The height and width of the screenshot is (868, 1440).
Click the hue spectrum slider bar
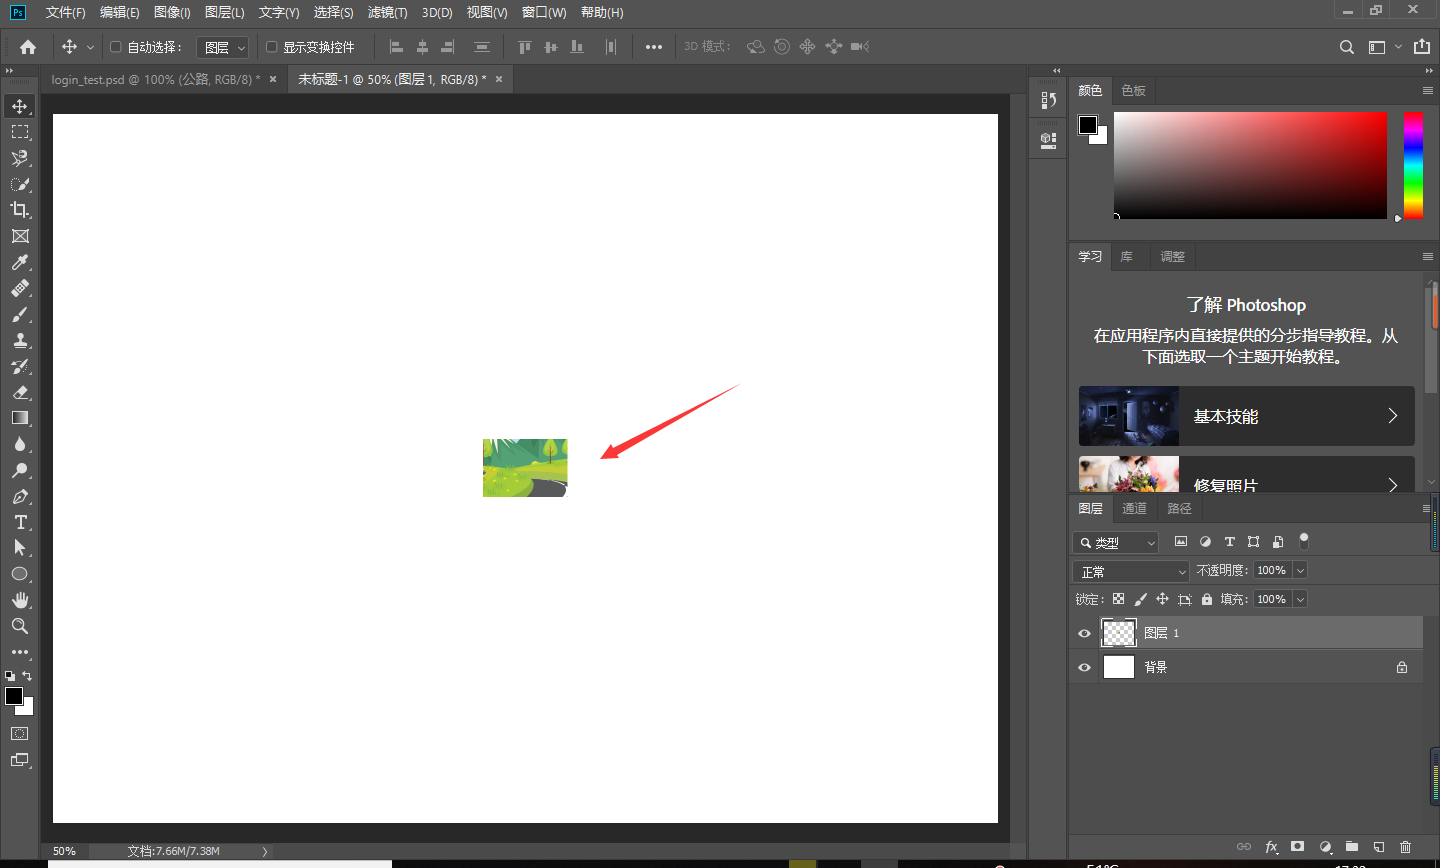pyautogui.click(x=1413, y=165)
